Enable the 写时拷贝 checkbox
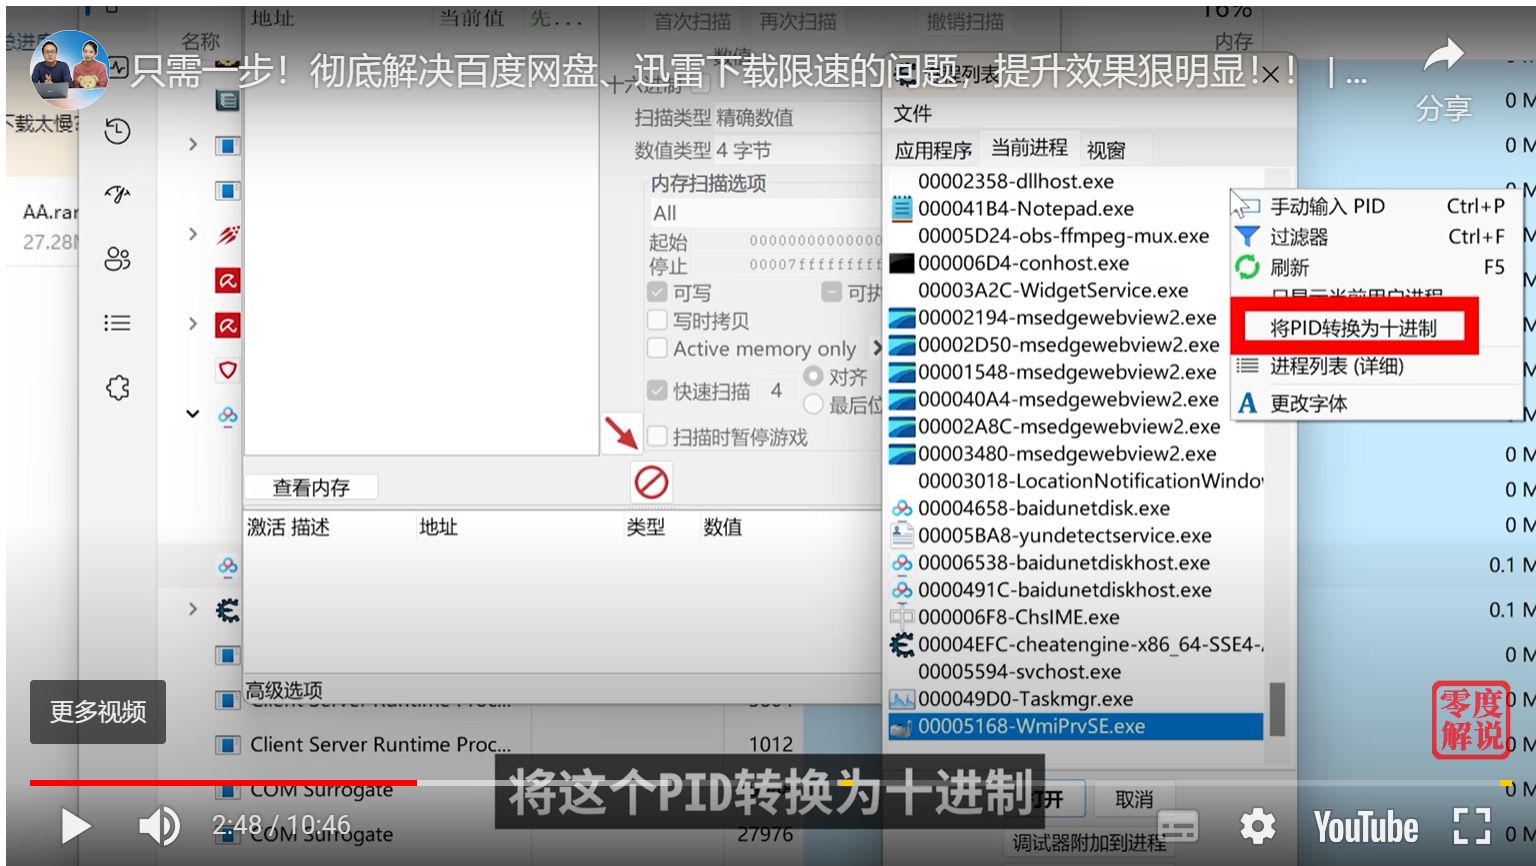Viewport: 1536px width, 866px height. [657, 320]
